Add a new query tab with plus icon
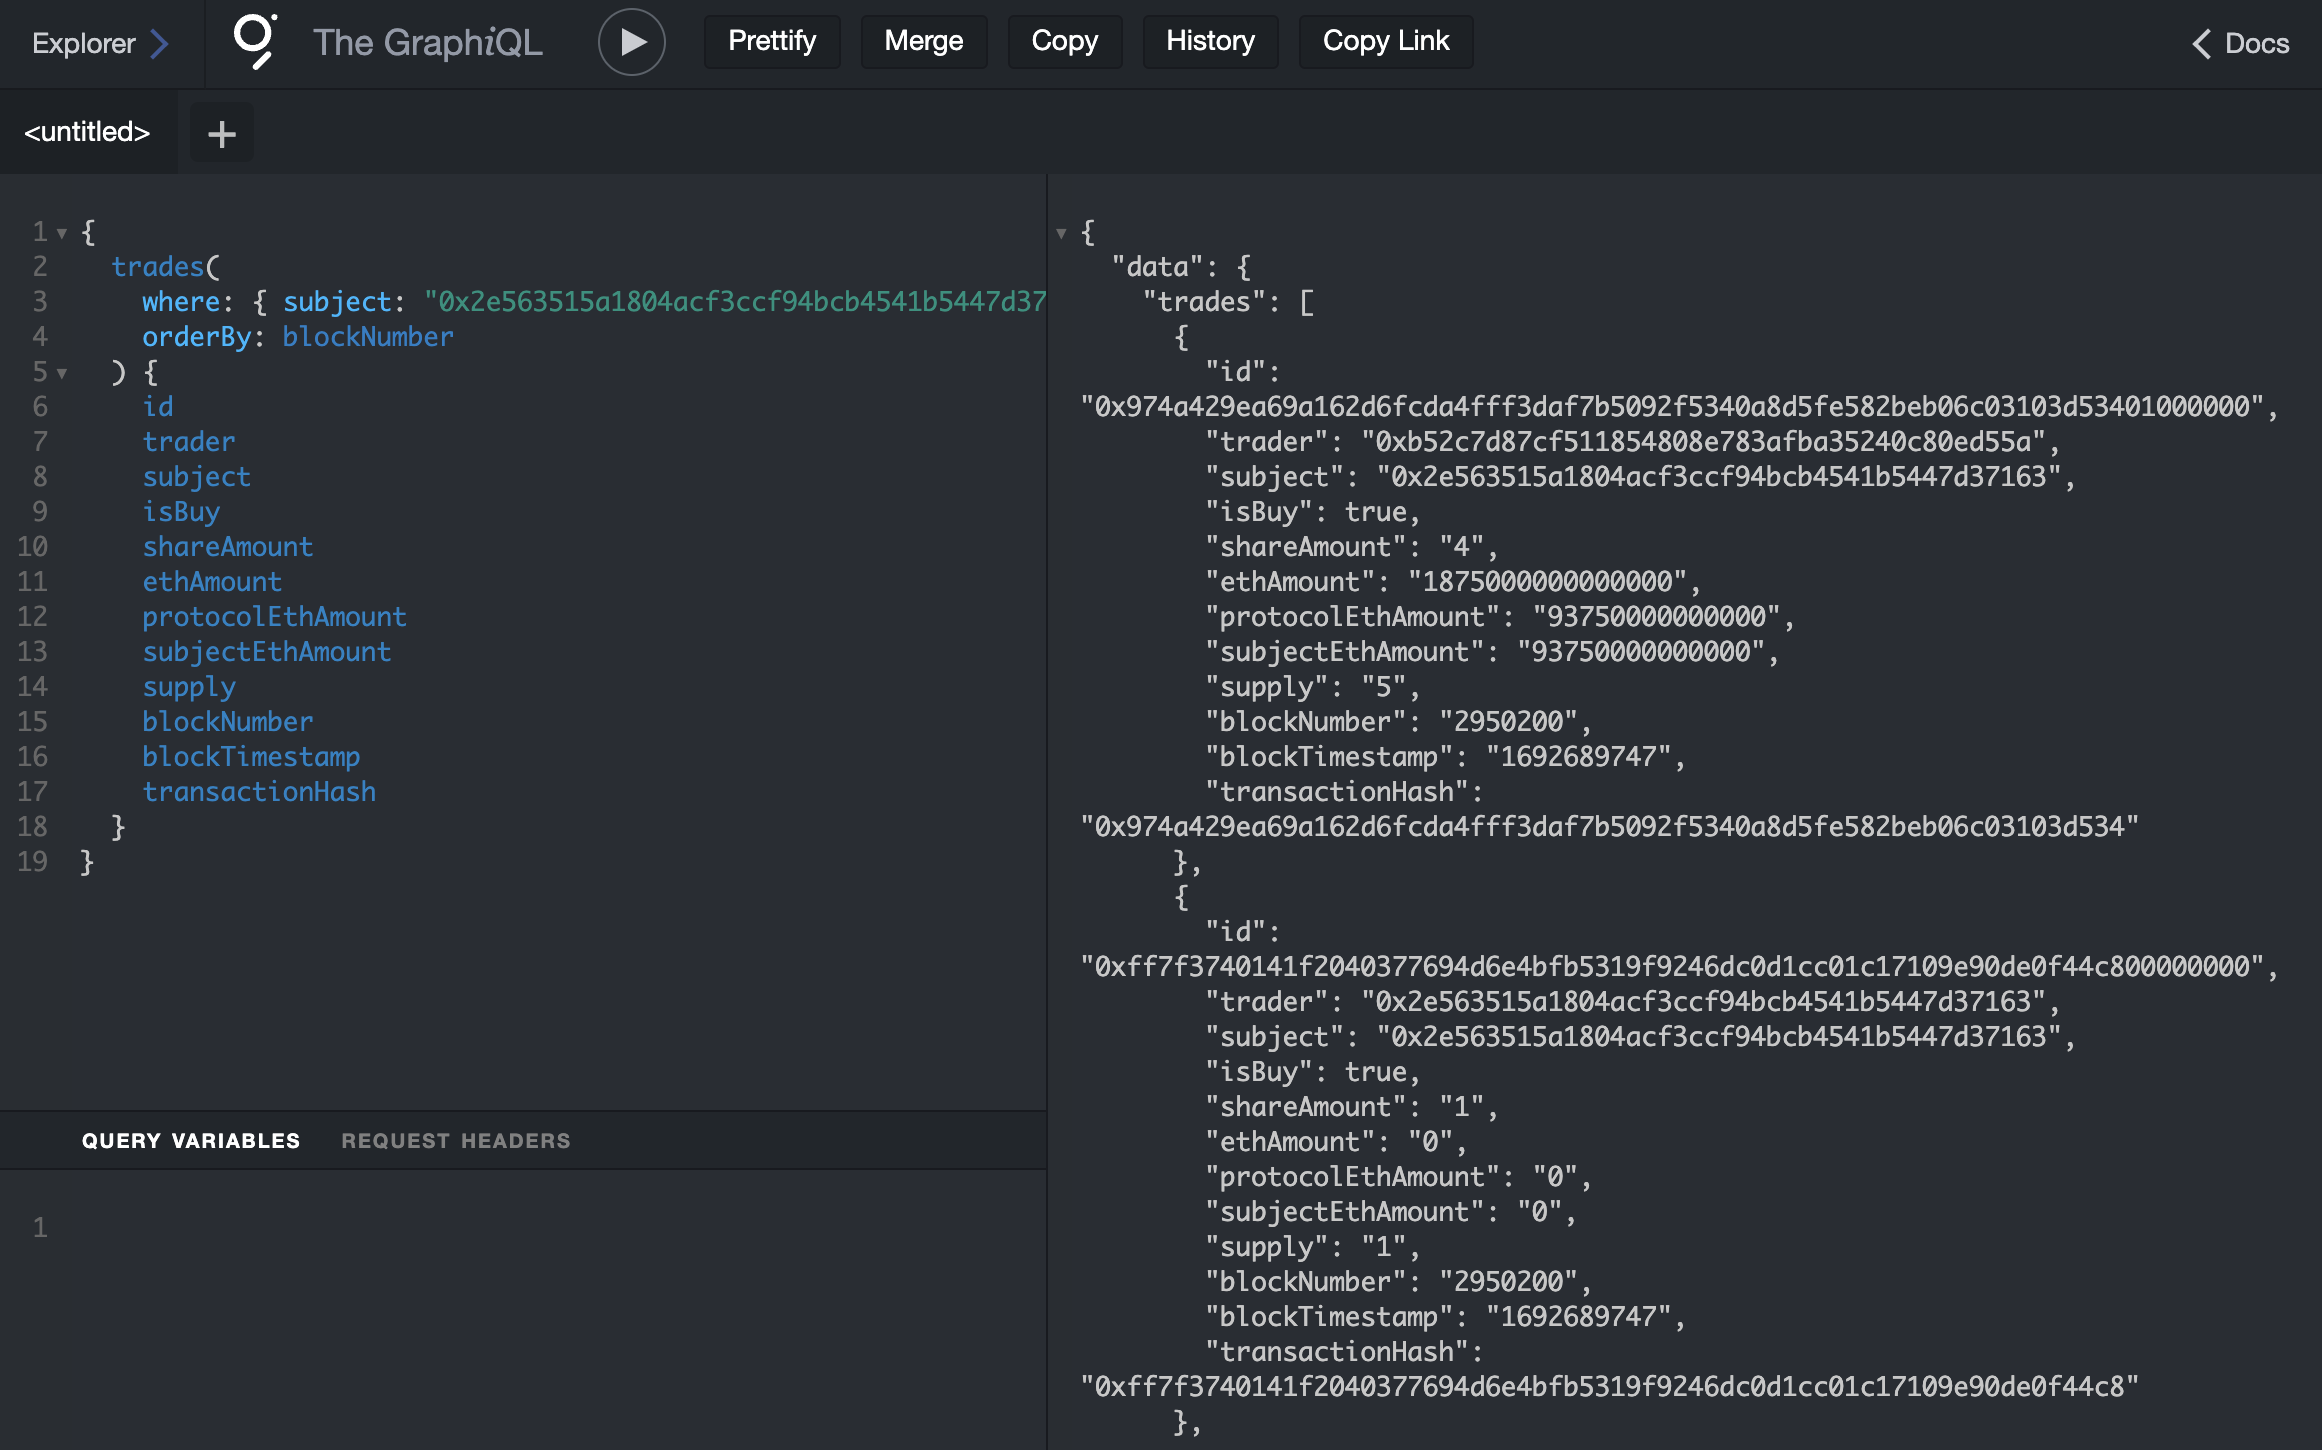The width and height of the screenshot is (2322, 1450). coord(221,133)
